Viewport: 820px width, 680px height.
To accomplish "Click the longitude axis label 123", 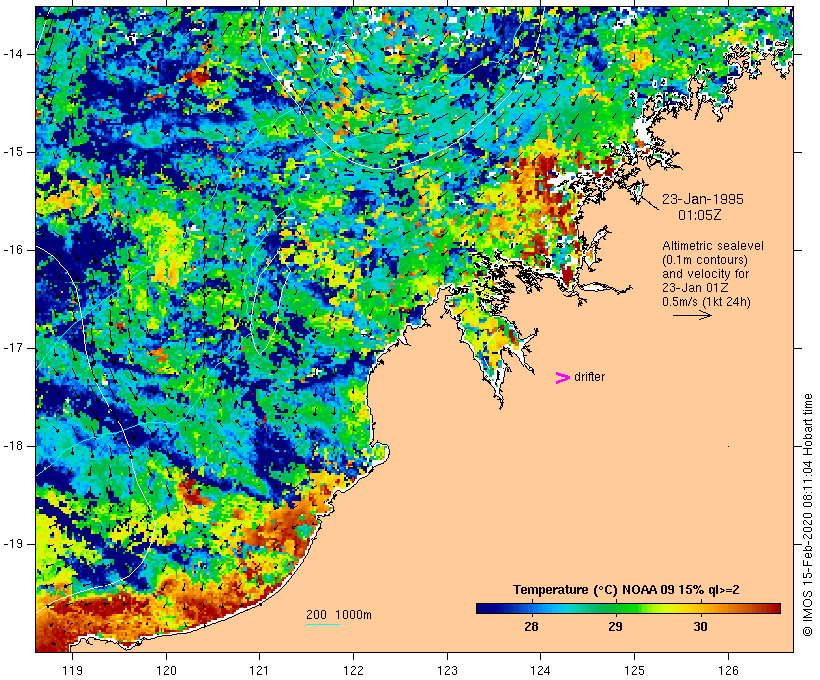I will [447, 670].
